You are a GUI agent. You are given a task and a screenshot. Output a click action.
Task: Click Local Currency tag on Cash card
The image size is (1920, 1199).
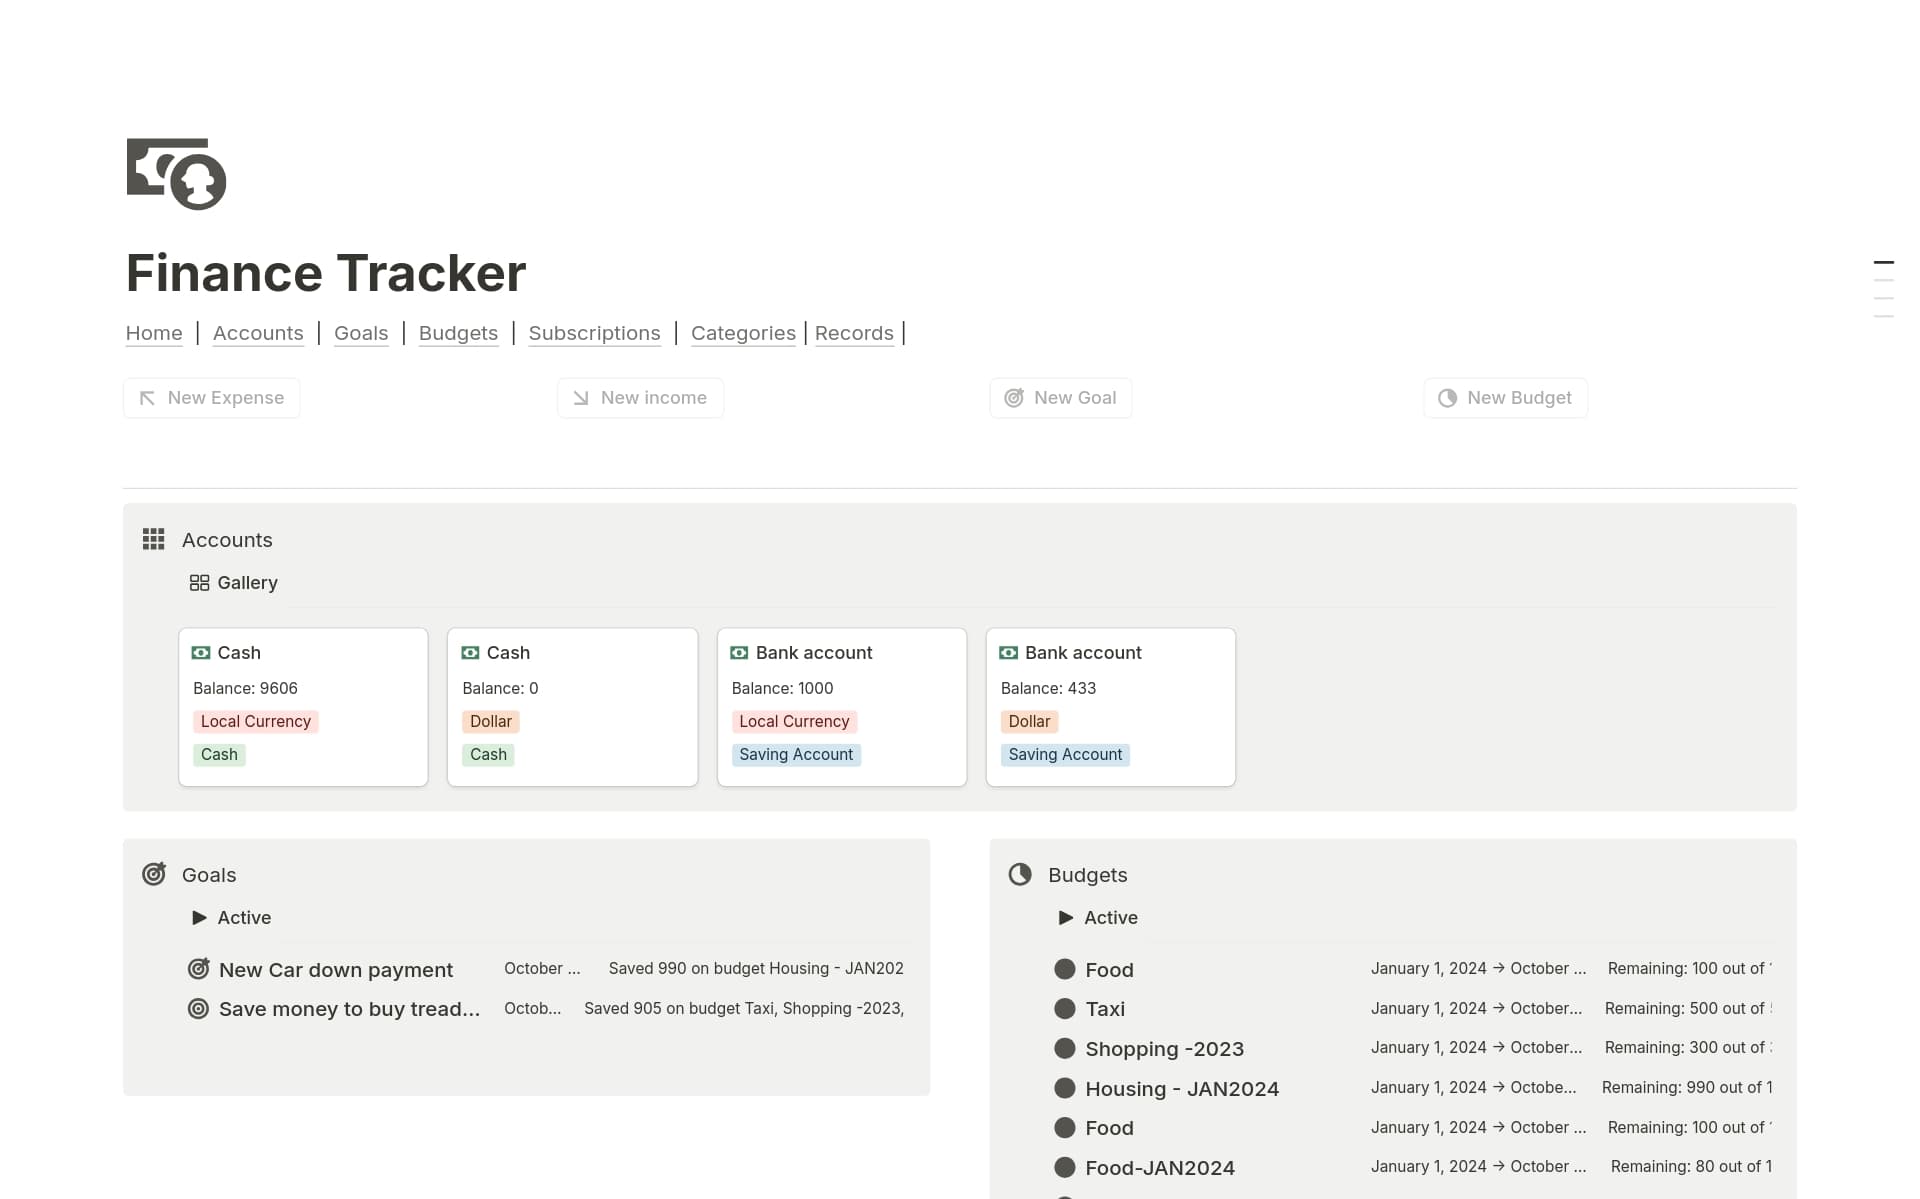pyautogui.click(x=256, y=722)
